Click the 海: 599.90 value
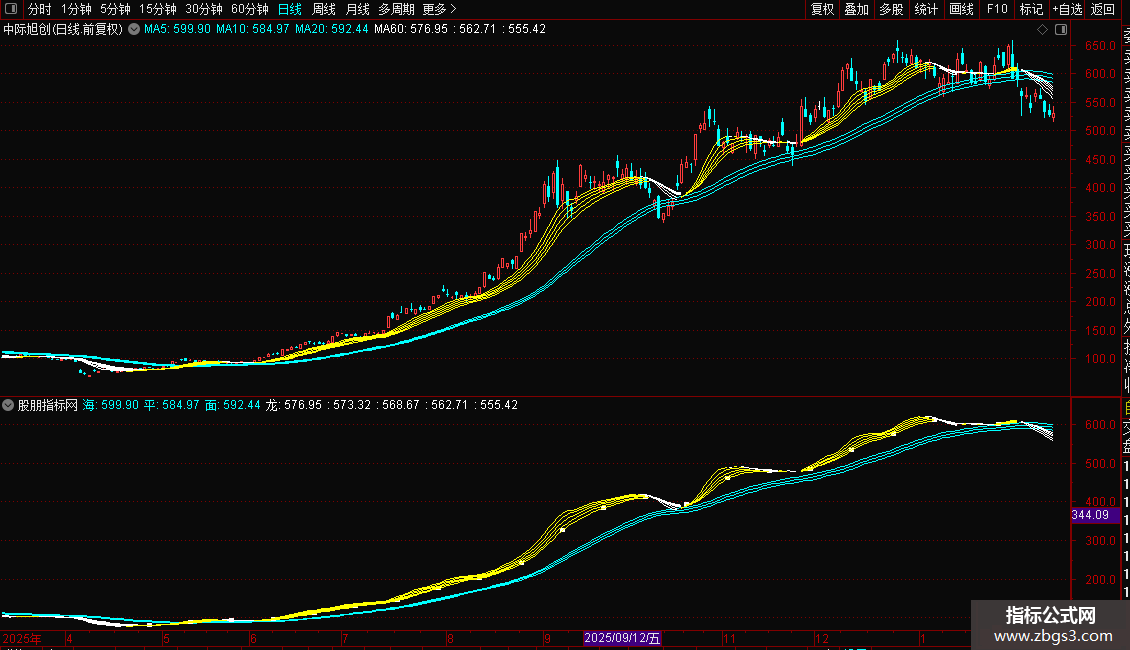The height and width of the screenshot is (650, 1130). point(110,405)
